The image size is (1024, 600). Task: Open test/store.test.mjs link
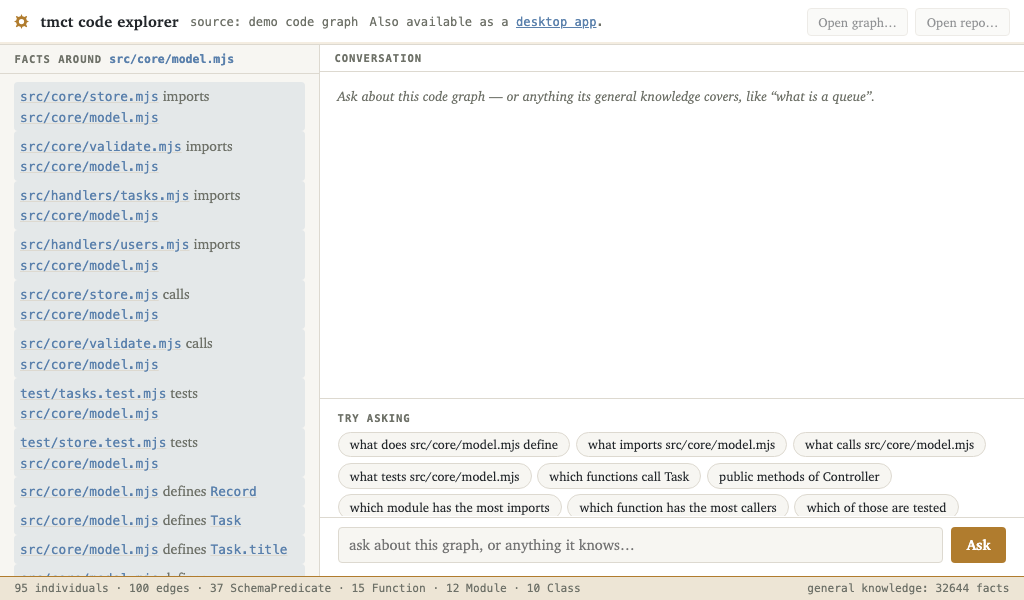93,442
